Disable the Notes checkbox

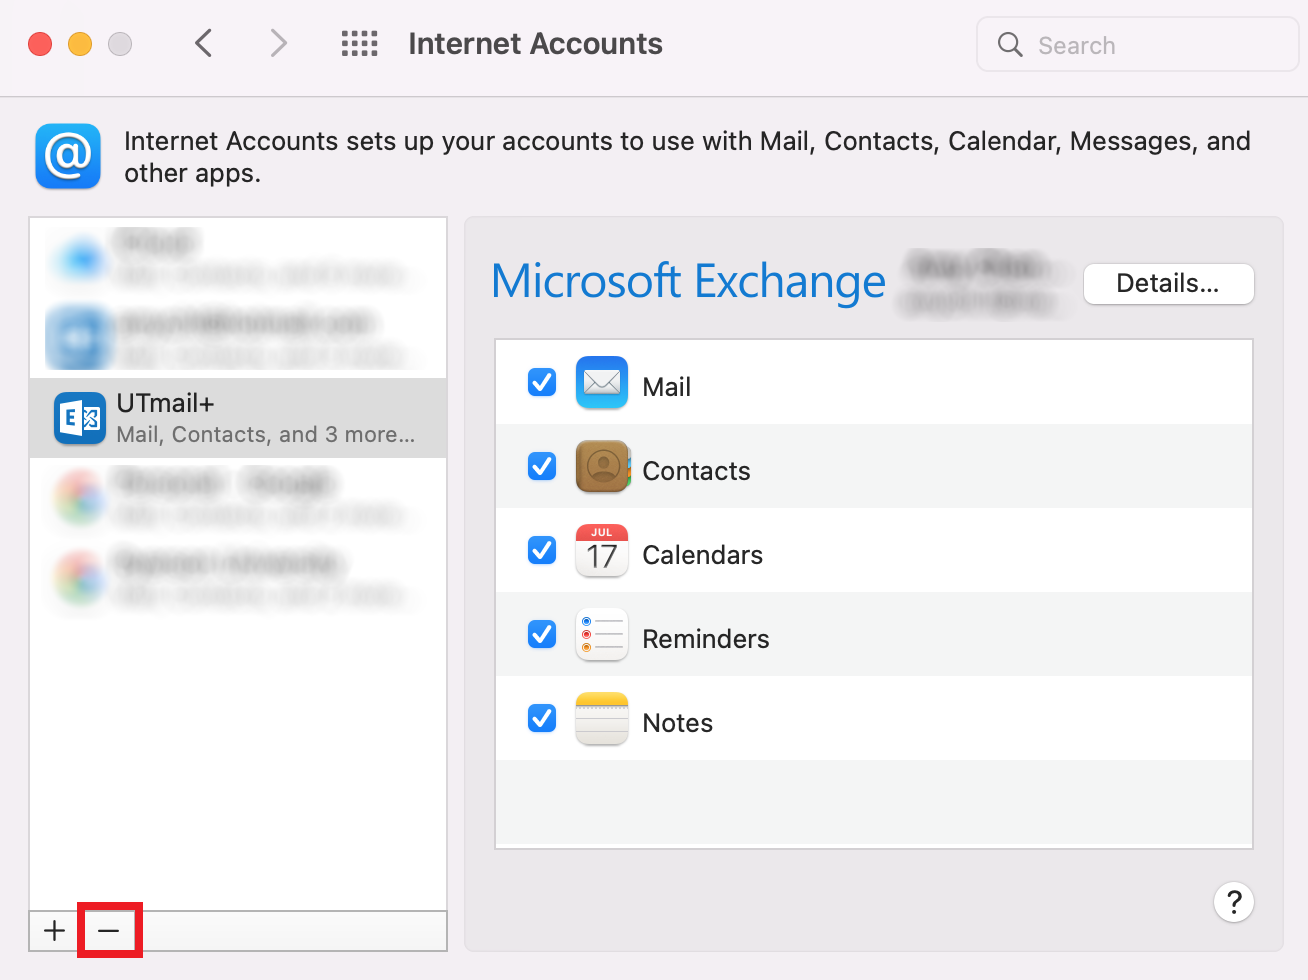[x=542, y=718]
